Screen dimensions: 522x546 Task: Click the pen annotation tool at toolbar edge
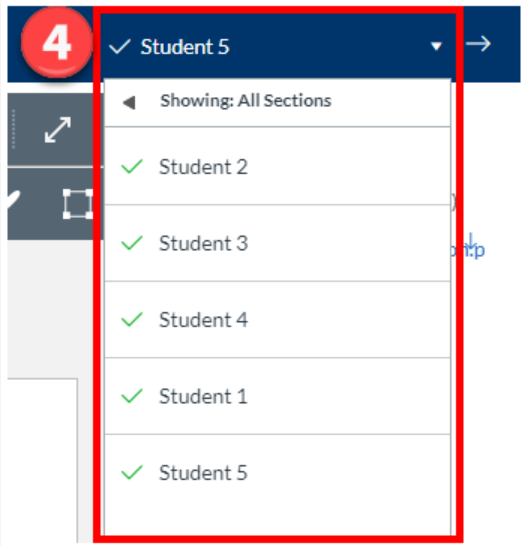pyautogui.click(x=14, y=201)
